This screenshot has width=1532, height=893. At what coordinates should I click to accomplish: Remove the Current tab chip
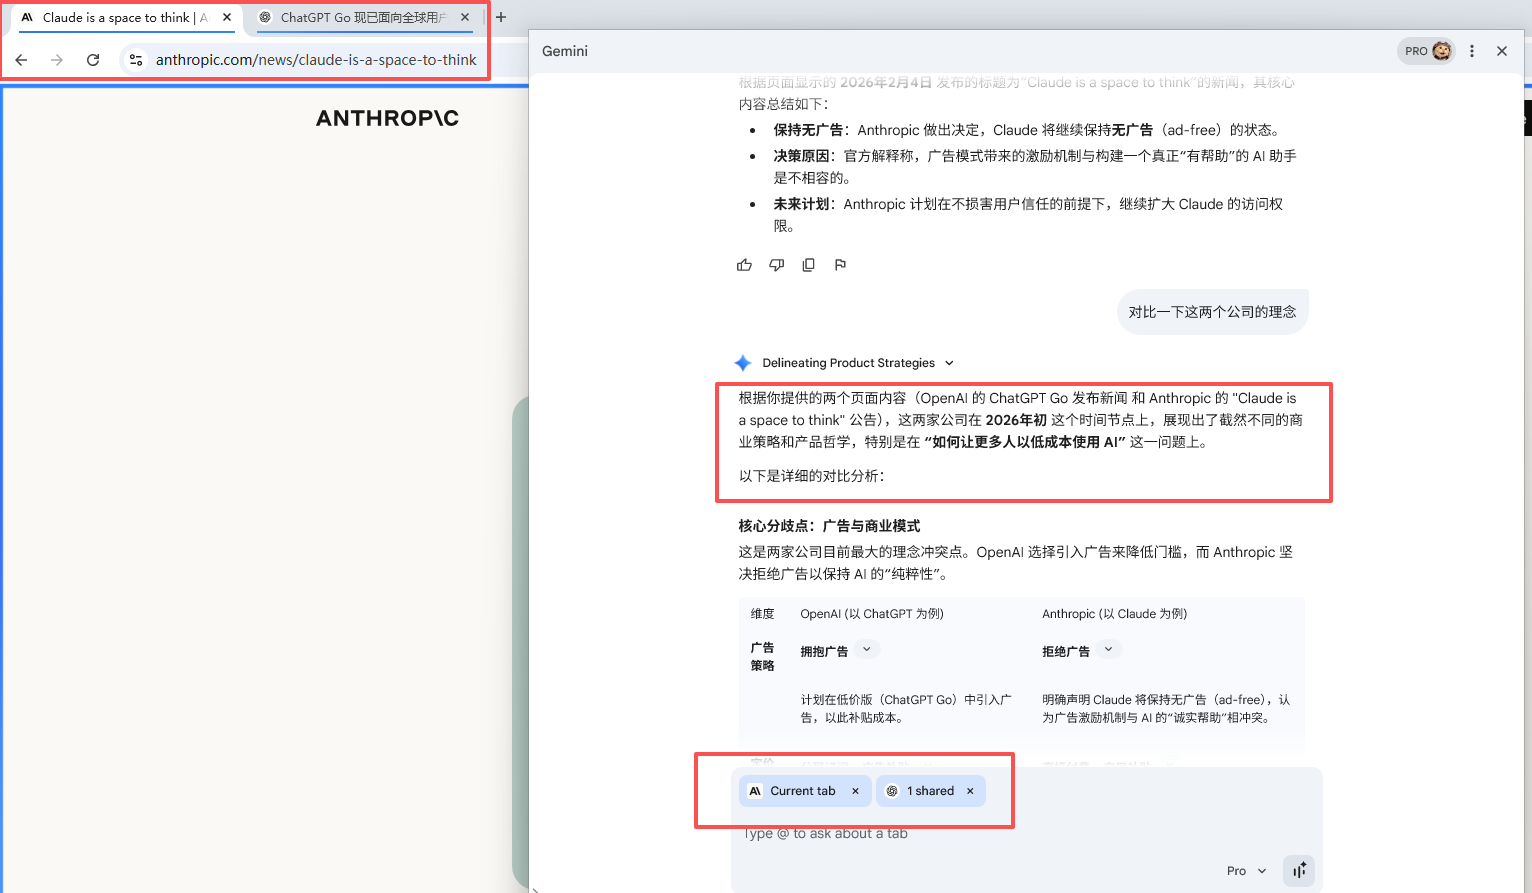855,791
